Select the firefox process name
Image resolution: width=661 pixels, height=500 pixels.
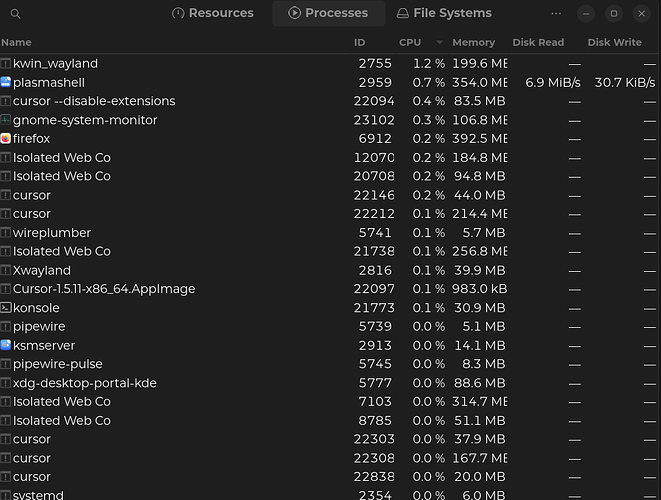[x=32, y=139]
